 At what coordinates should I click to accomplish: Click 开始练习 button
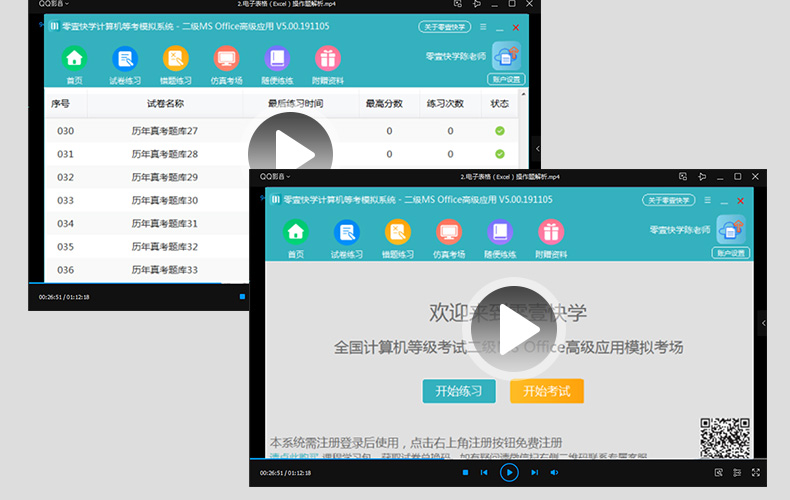[459, 391]
